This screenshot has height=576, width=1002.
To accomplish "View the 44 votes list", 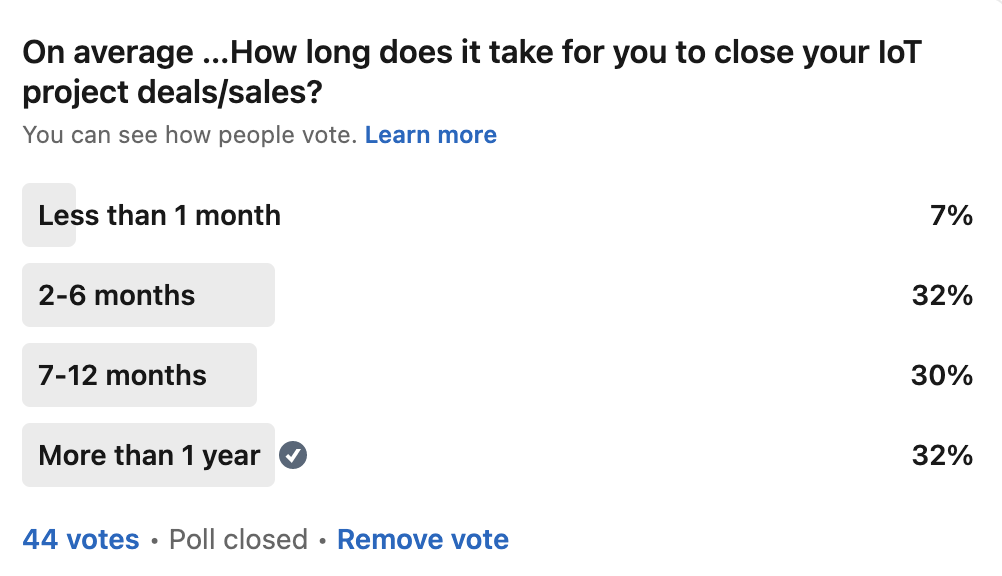I will pyautogui.click(x=81, y=540).
